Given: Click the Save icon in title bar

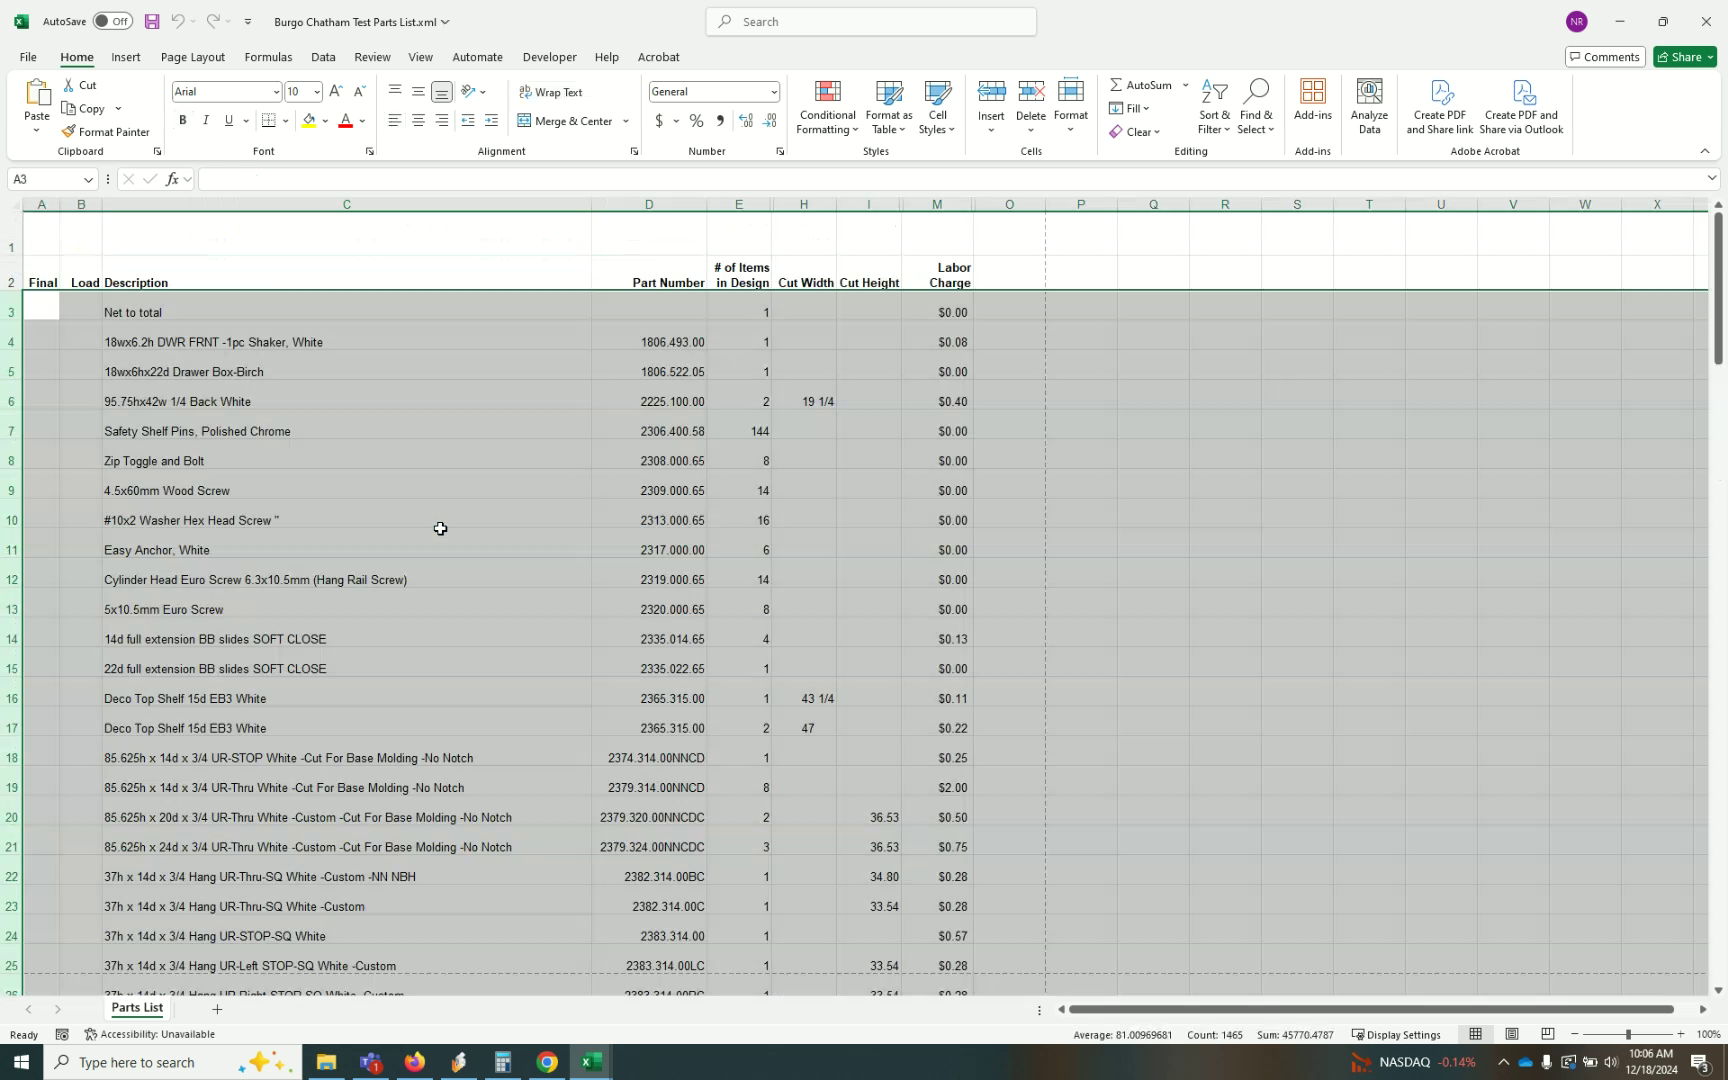Looking at the screenshot, I should point(152,21).
